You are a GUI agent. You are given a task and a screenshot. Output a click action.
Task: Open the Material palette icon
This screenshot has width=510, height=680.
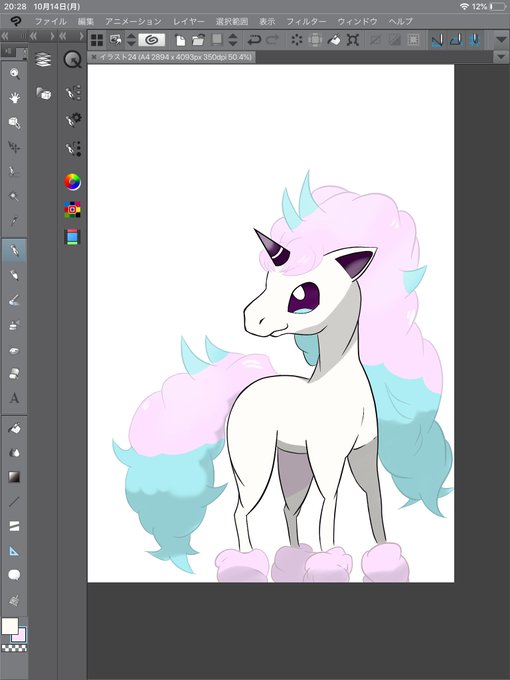point(43,93)
